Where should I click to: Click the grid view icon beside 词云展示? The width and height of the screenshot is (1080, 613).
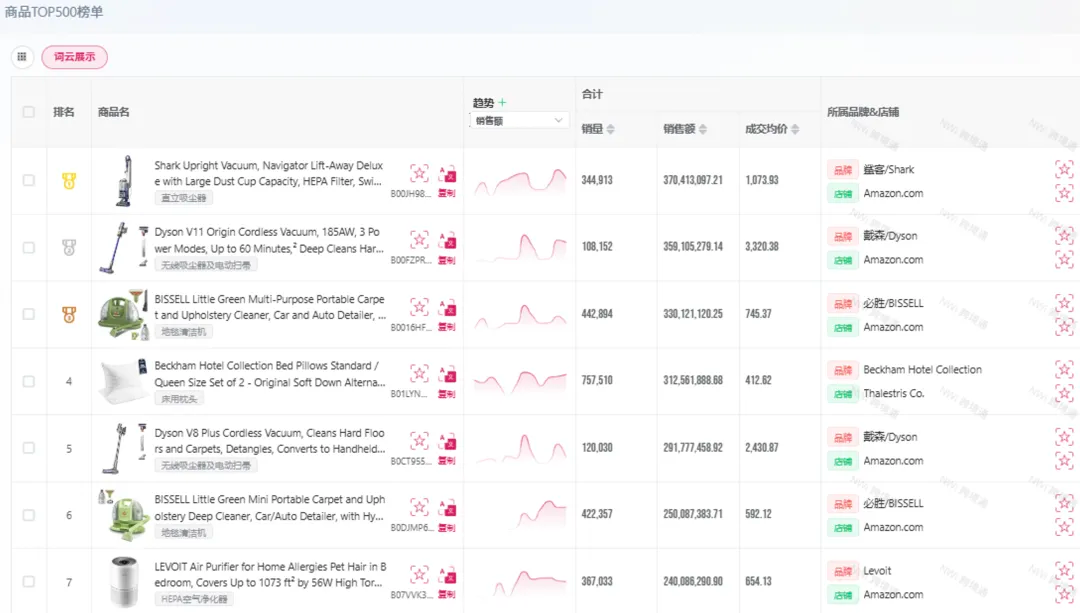tap(22, 57)
